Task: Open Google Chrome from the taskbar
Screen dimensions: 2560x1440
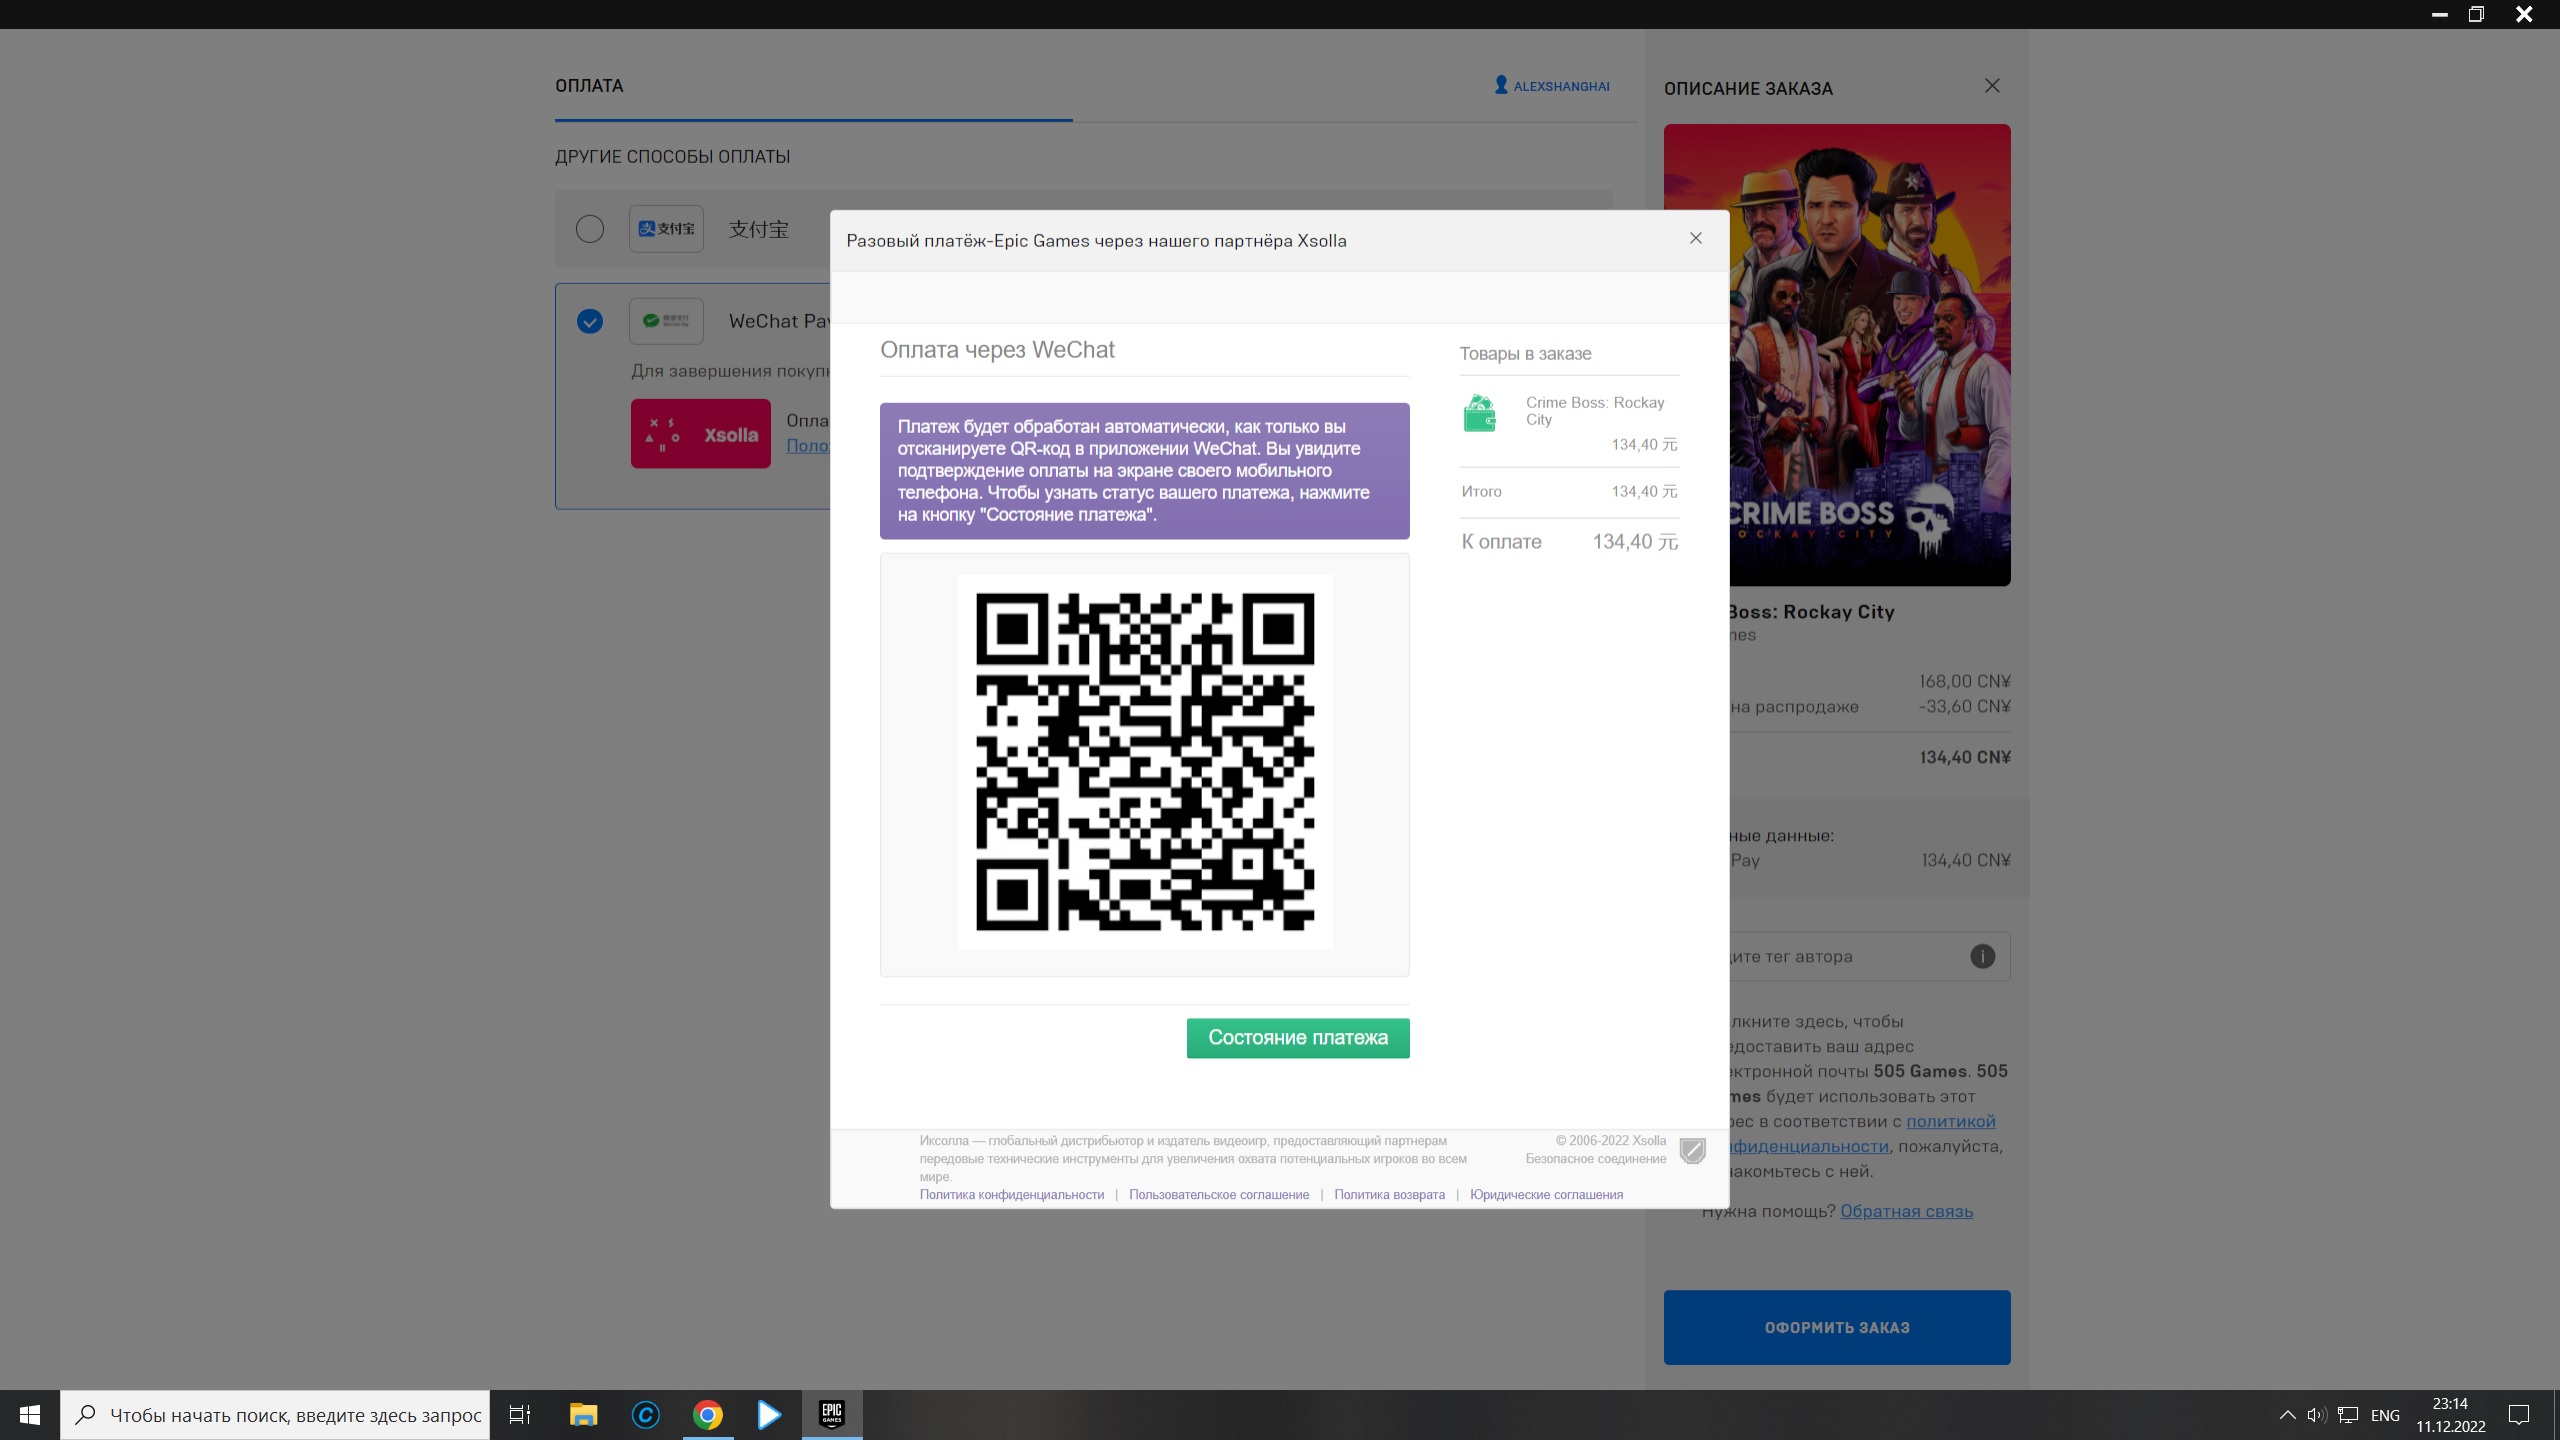Action: (707, 1415)
